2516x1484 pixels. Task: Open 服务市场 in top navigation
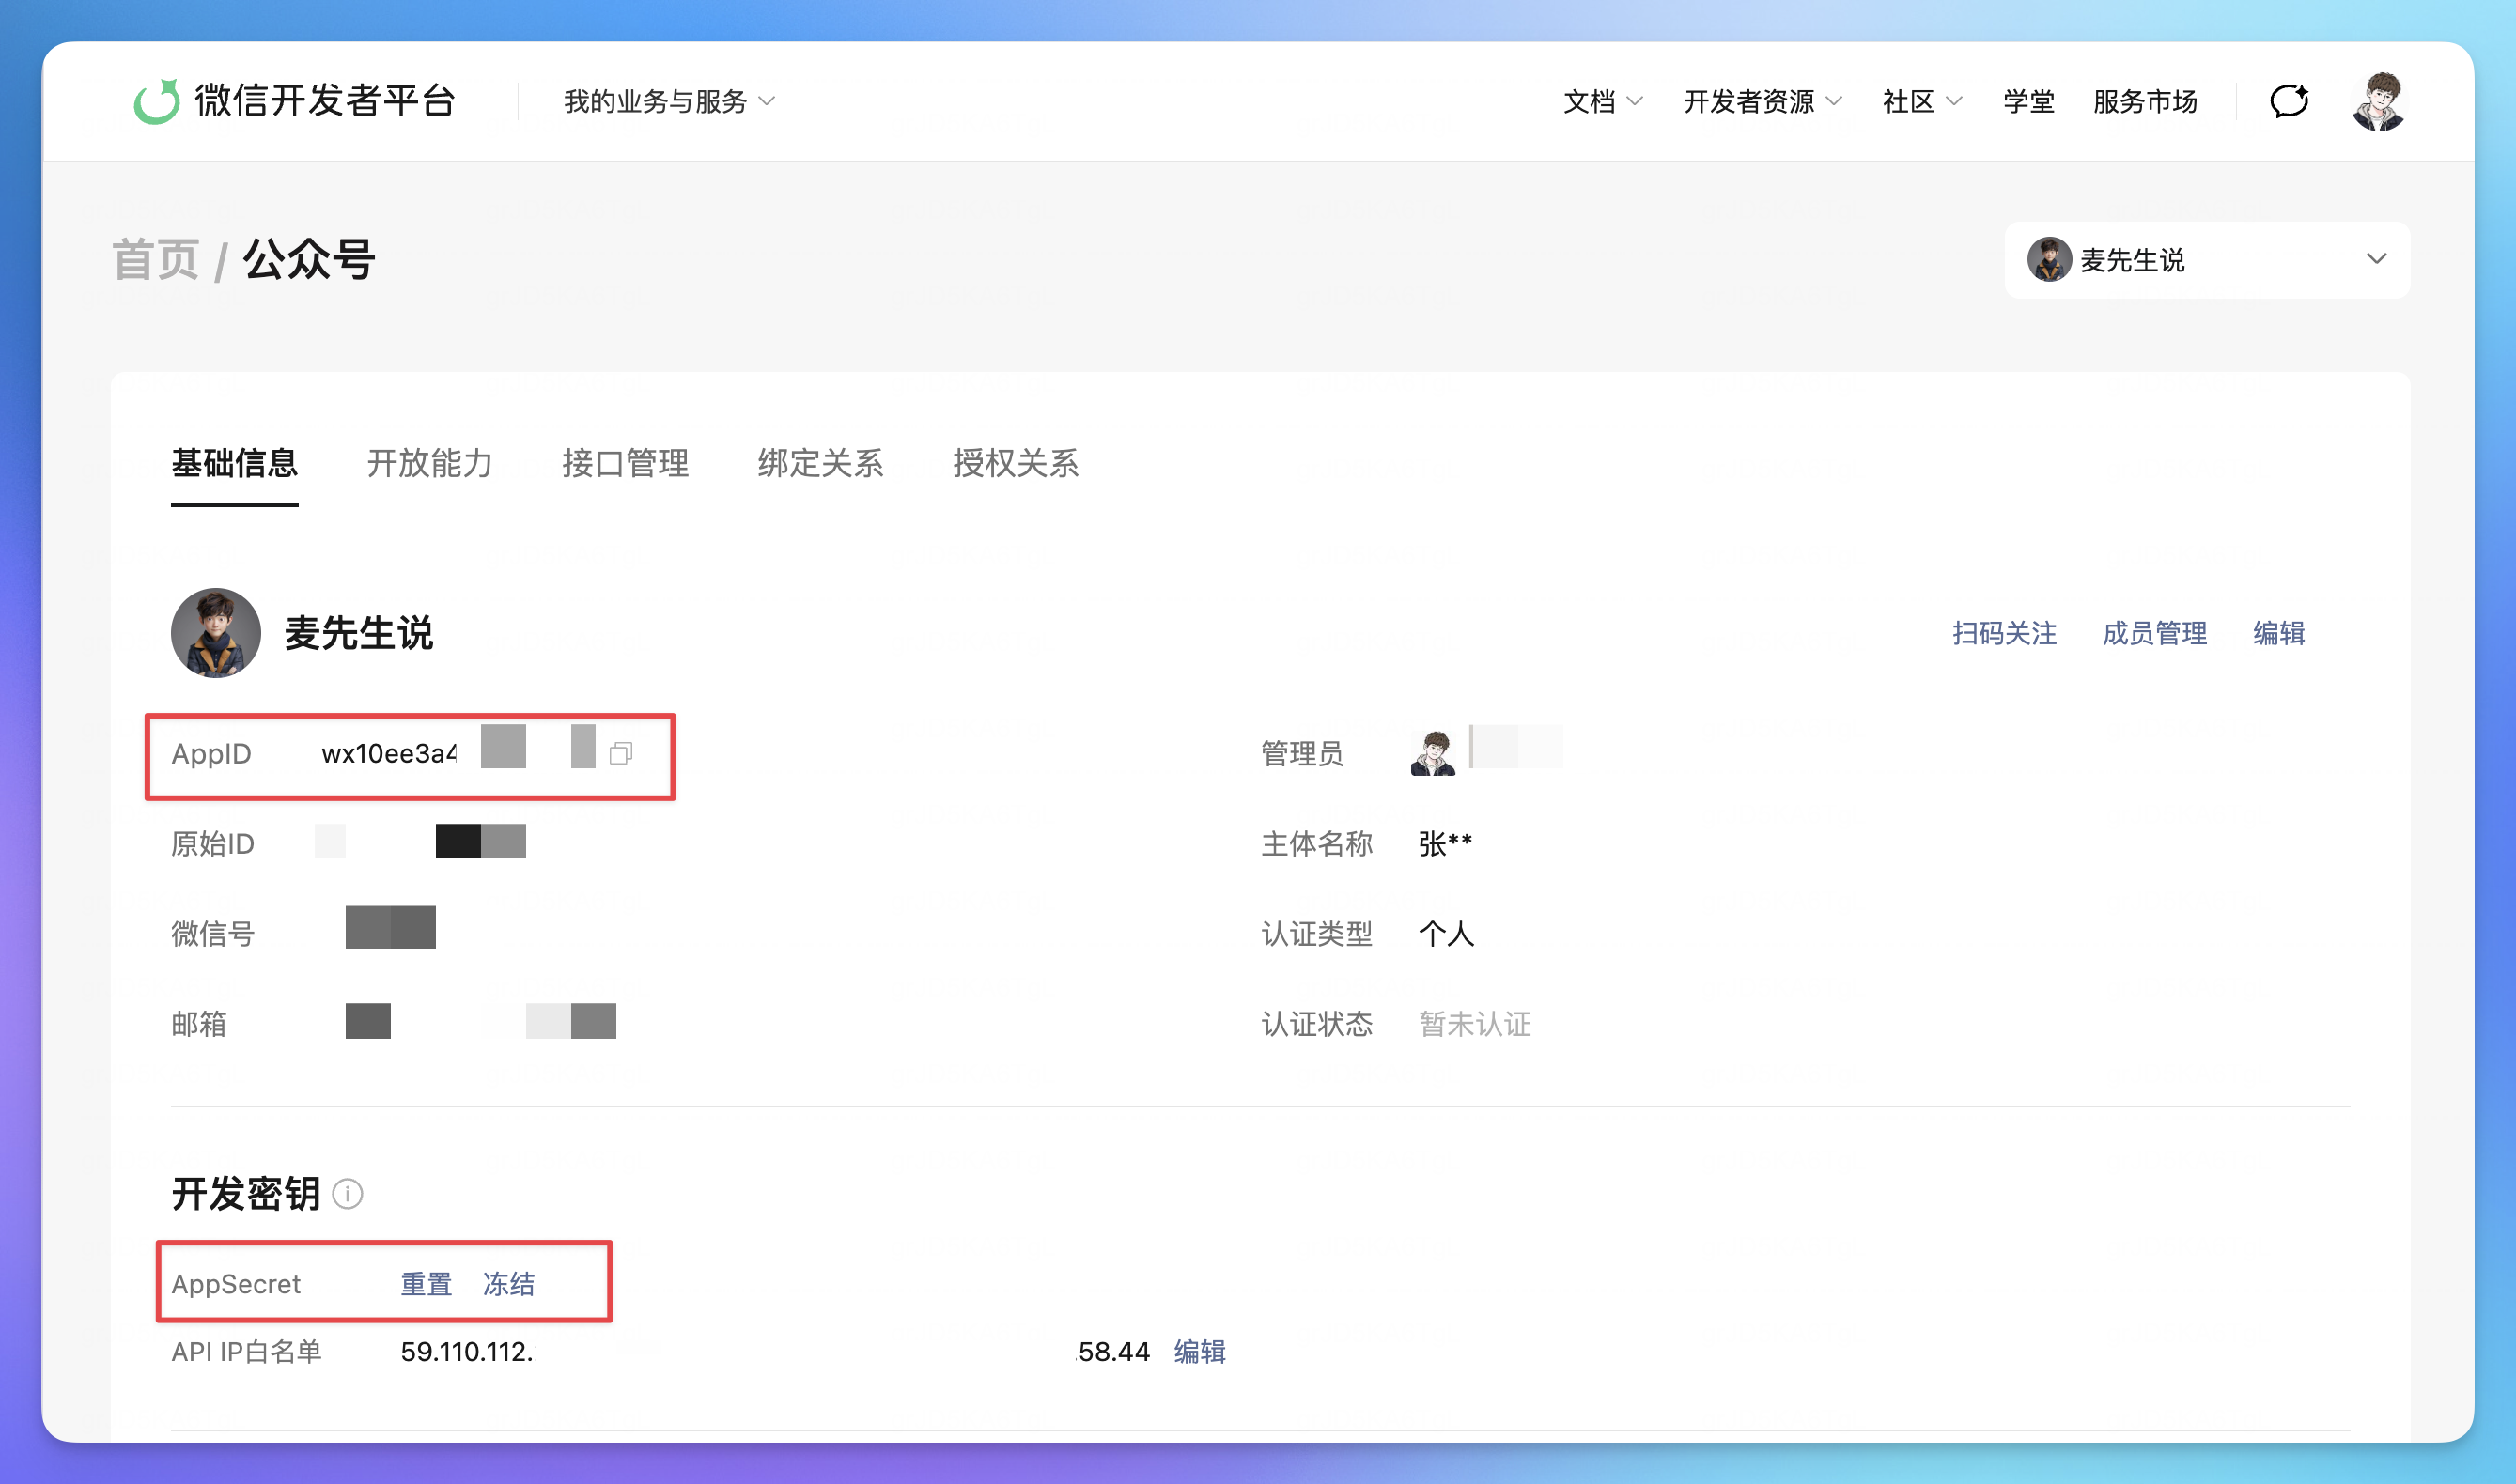2145,101
